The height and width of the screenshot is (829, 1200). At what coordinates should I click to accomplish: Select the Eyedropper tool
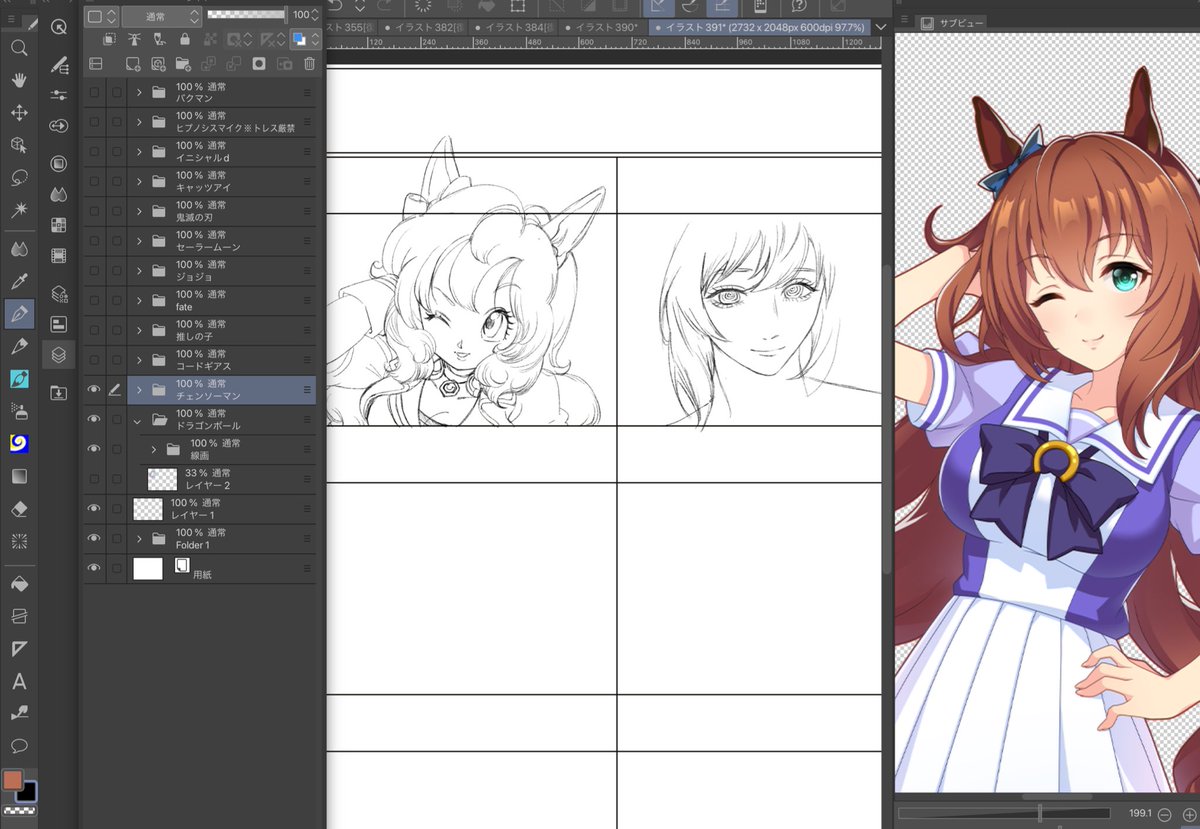click(x=19, y=281)
